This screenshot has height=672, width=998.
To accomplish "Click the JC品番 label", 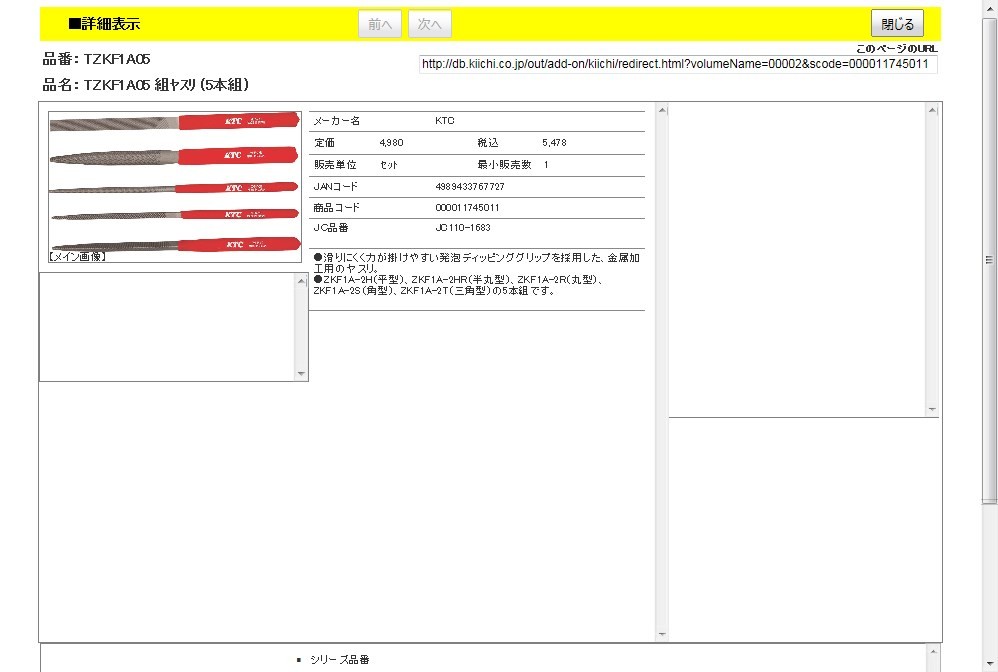I will pyautogui.click(x=331, y=227).
